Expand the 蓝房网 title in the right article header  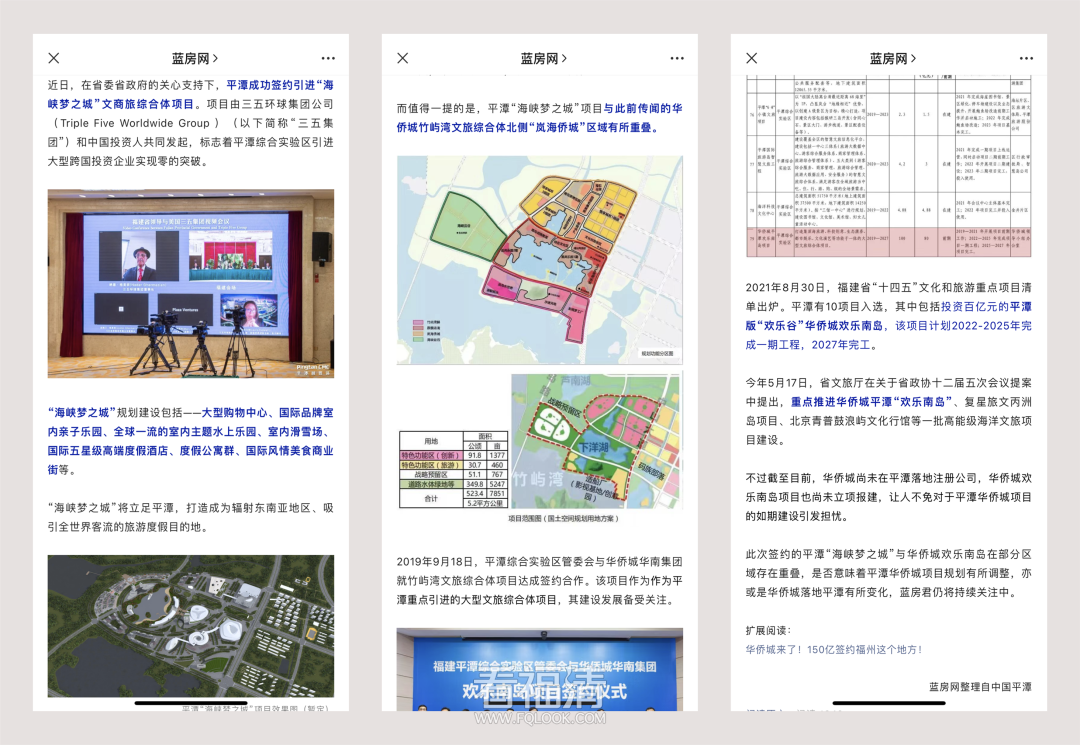(892, 59)
